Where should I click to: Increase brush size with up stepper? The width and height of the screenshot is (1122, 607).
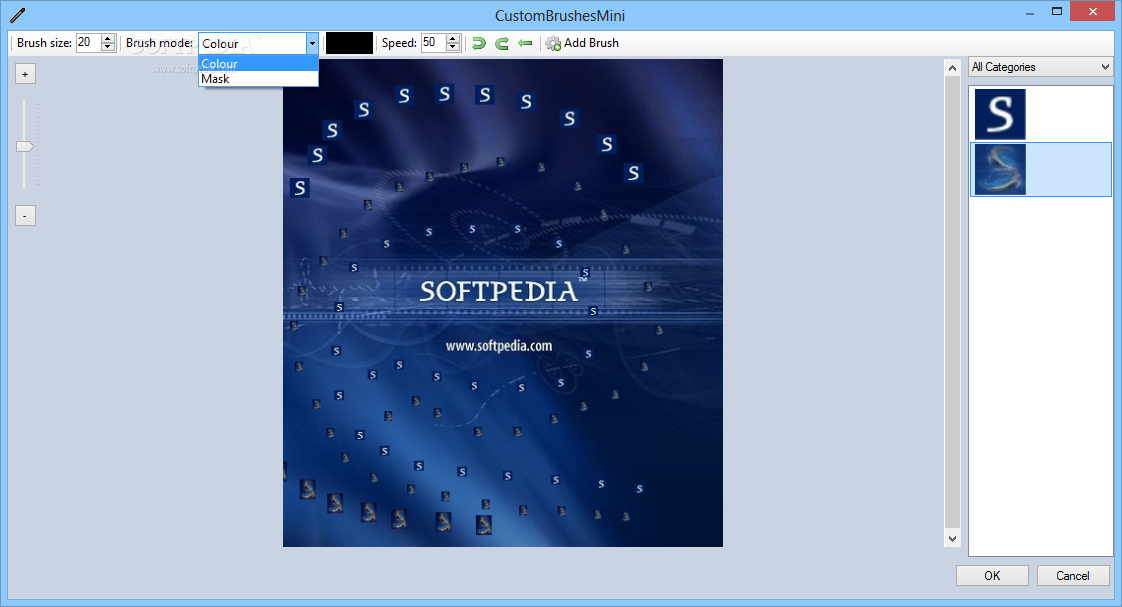108,39
